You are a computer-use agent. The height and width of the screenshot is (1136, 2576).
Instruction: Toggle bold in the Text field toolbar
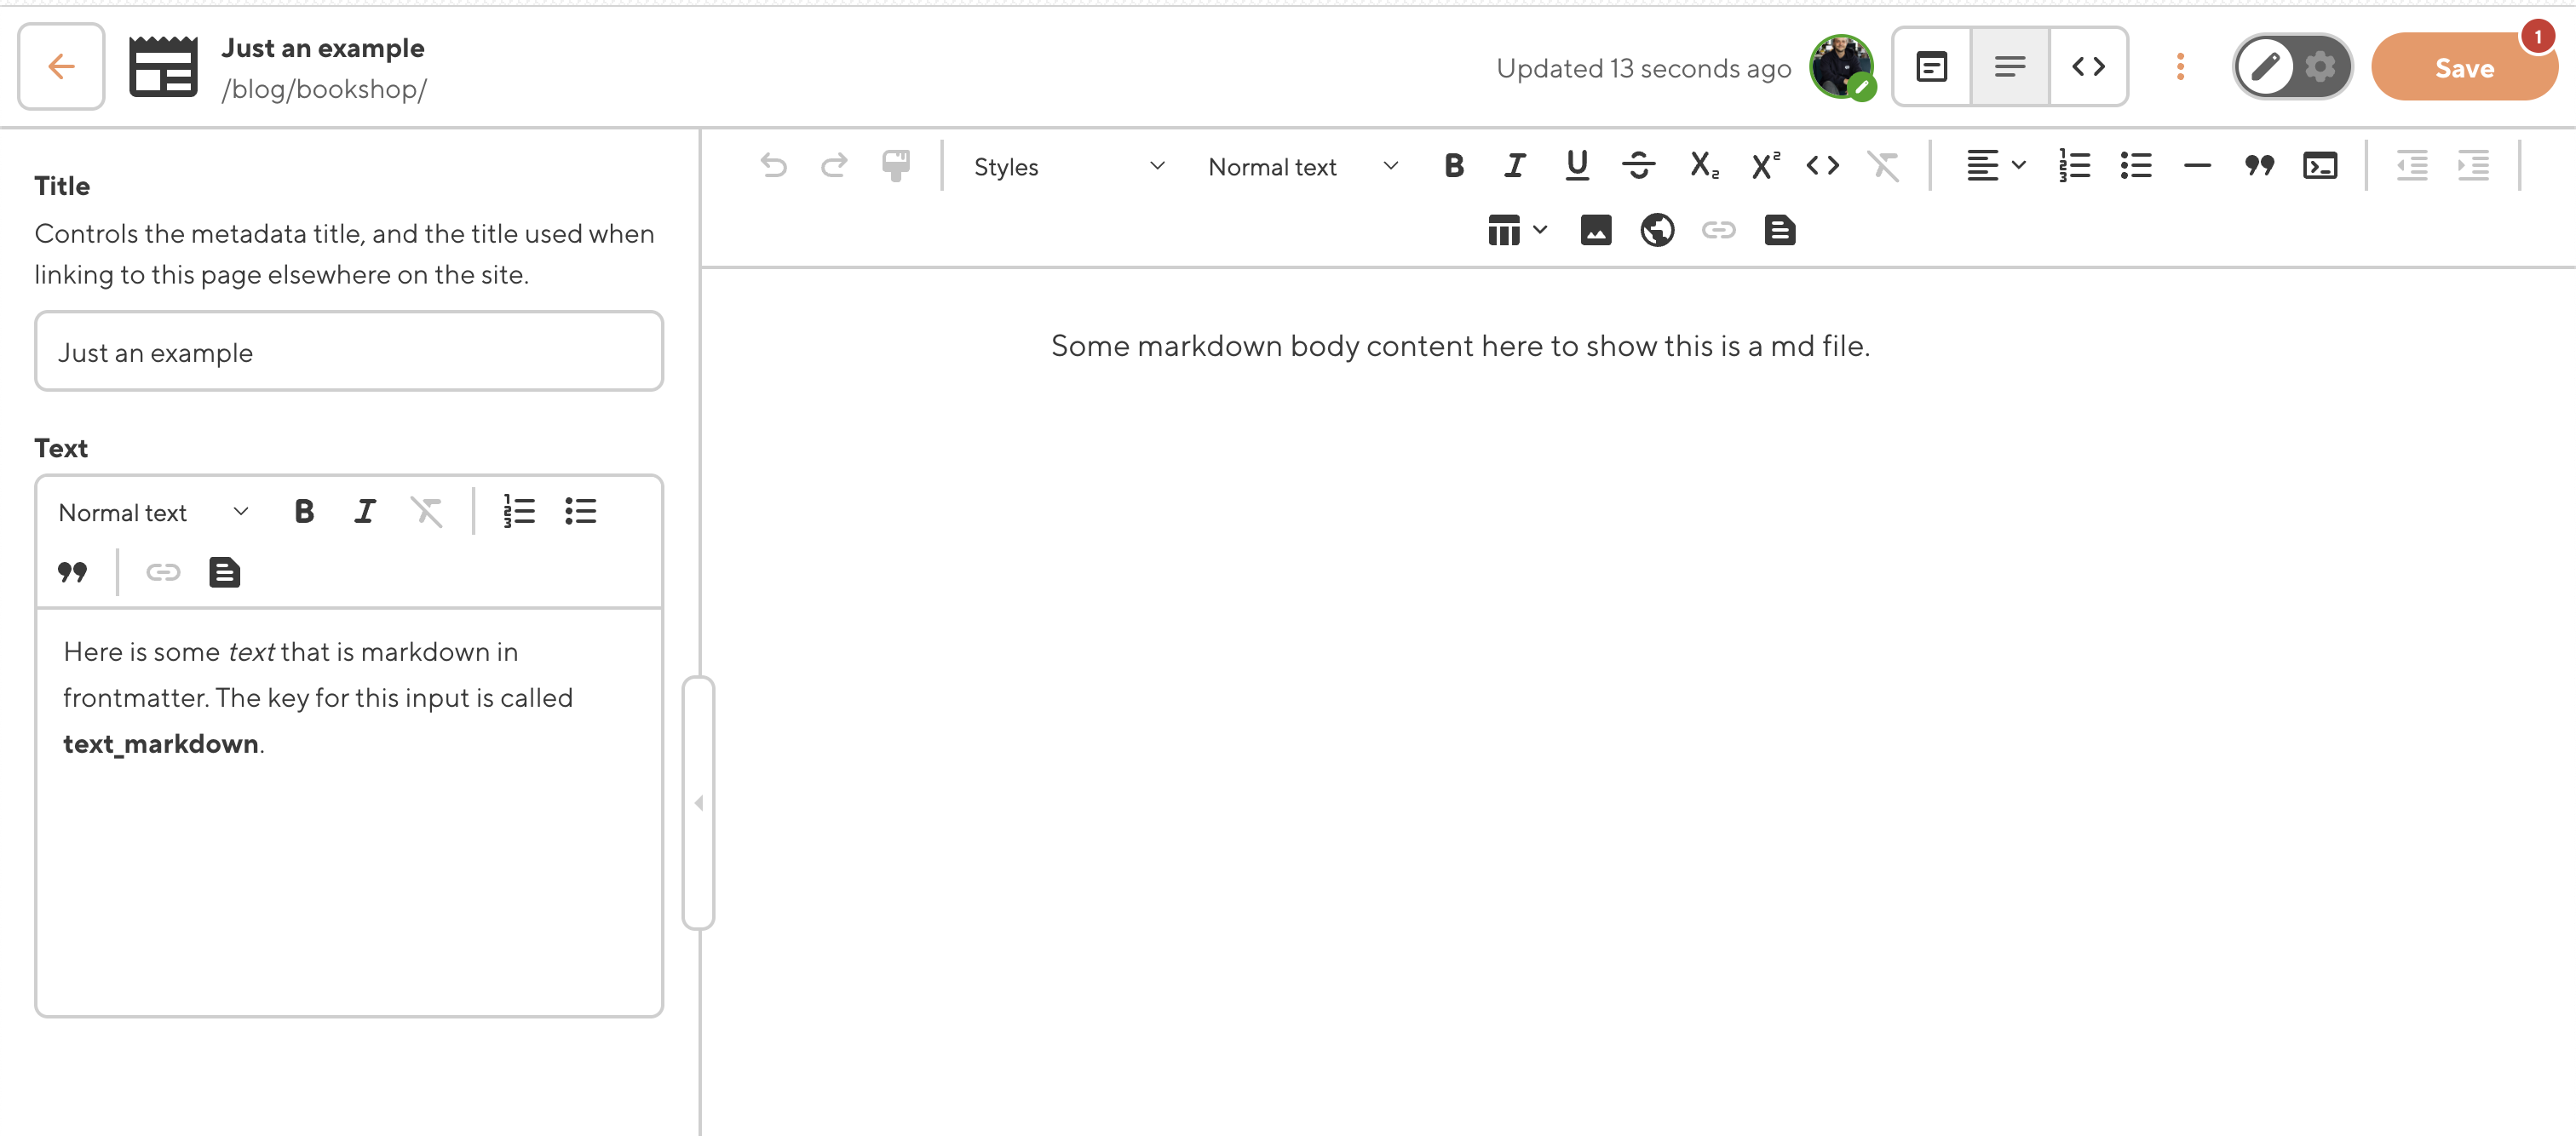304,512
